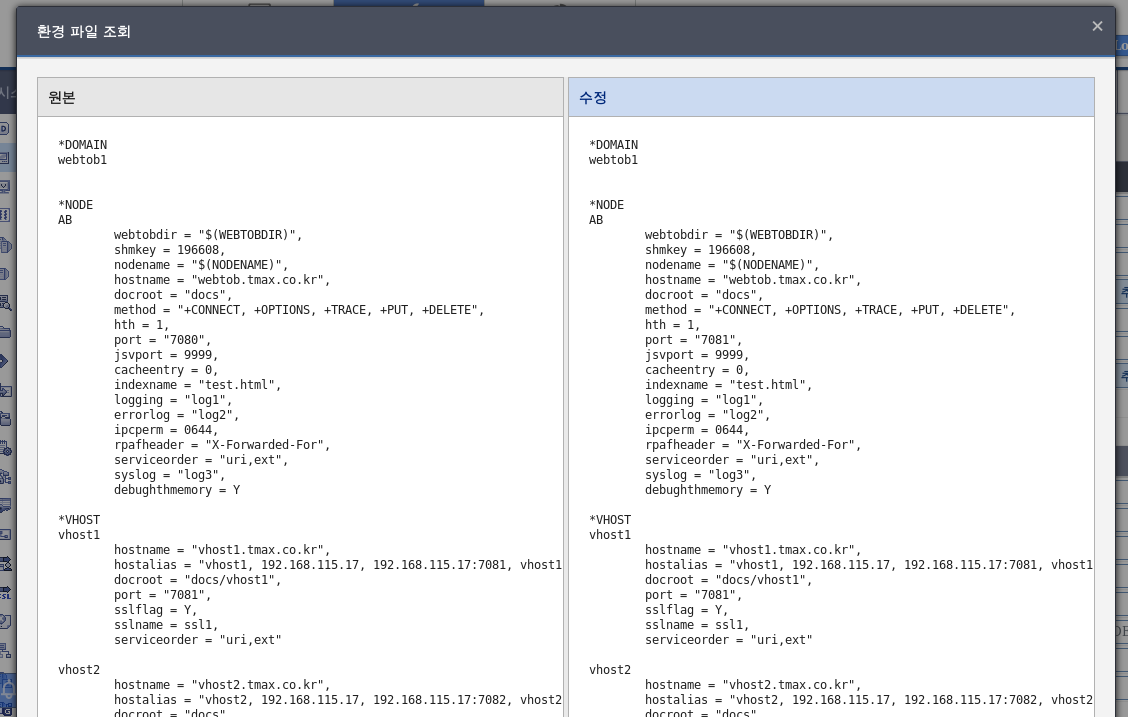Viewport: 1128px width, 717px height.
Task: Select *DOMAIN heading in the 원본 pane
Action: (83, 145)
